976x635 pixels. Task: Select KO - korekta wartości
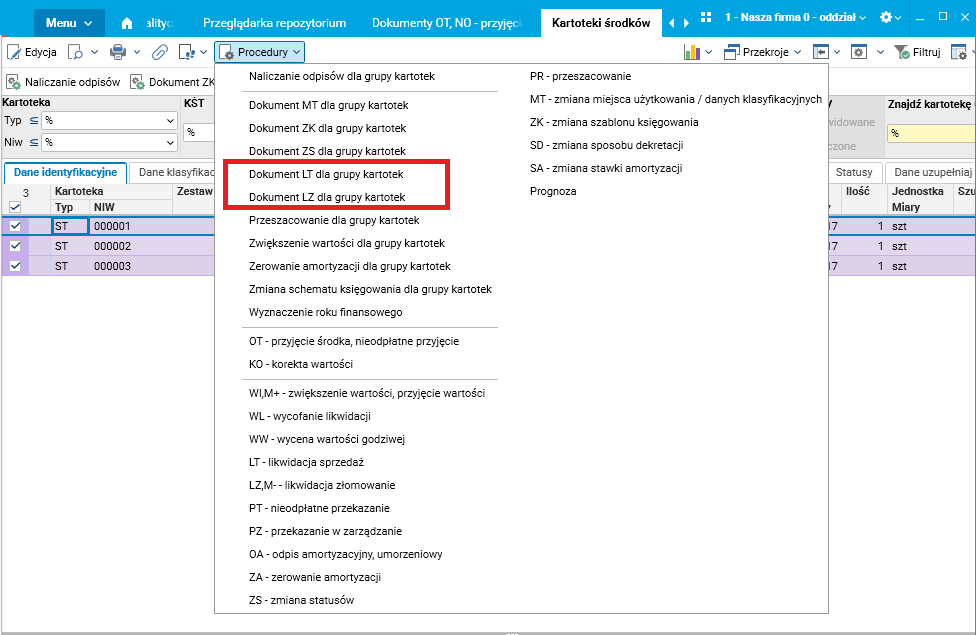coord(301,364)
